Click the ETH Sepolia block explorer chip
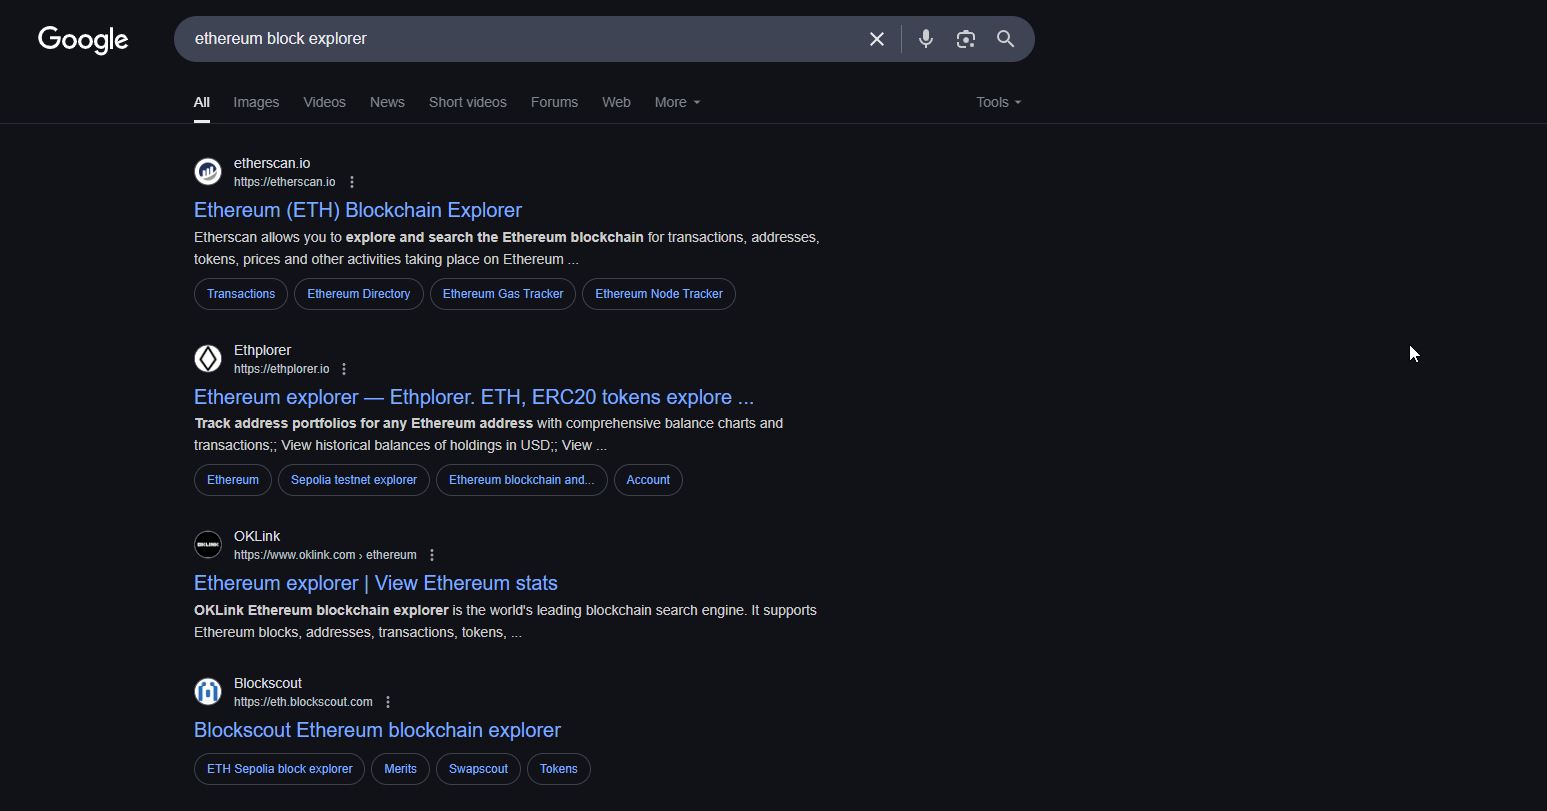This screenshot has height=811, width=1547. [x=279, y=769]
